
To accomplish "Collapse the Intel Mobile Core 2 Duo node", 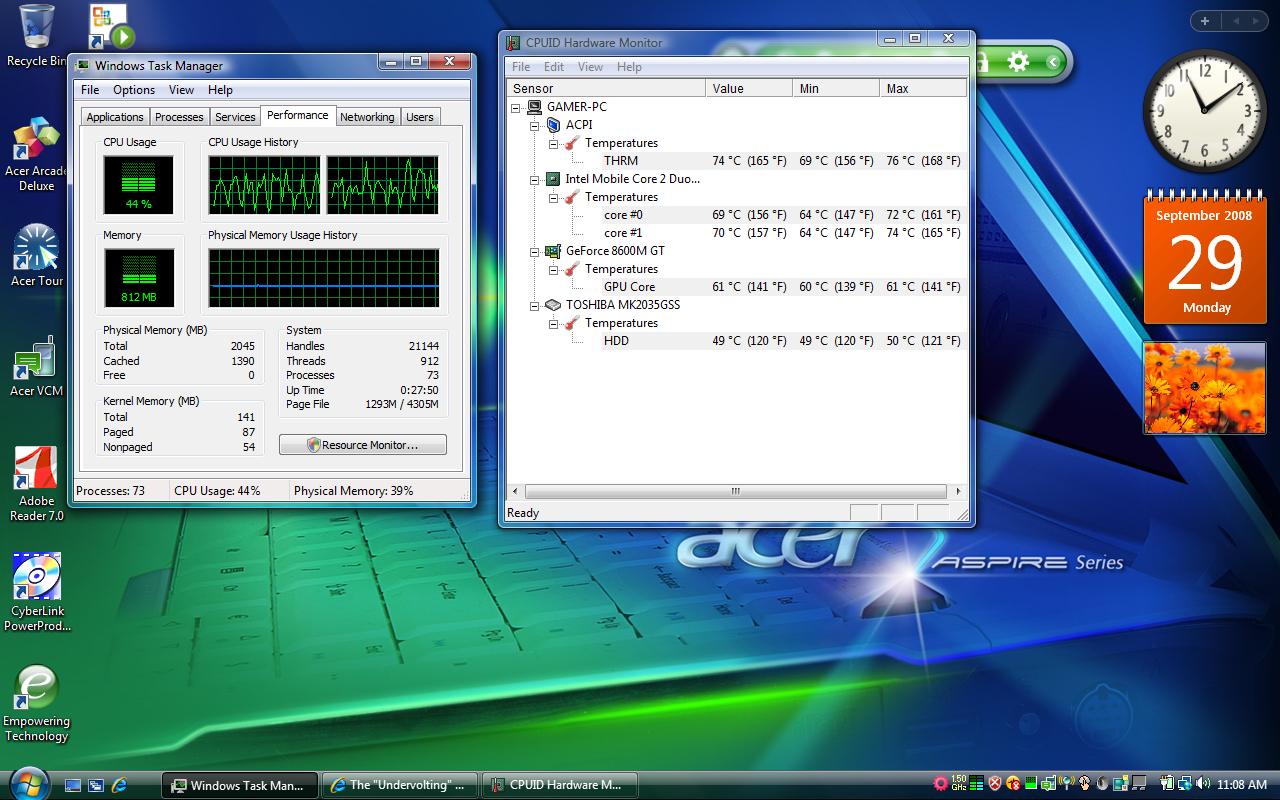I will 536,179.
